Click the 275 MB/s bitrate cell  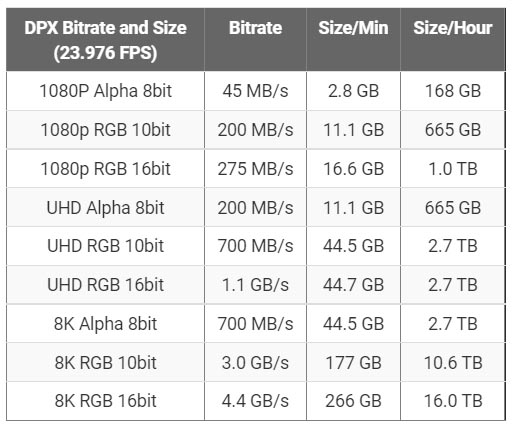(255, 169)
